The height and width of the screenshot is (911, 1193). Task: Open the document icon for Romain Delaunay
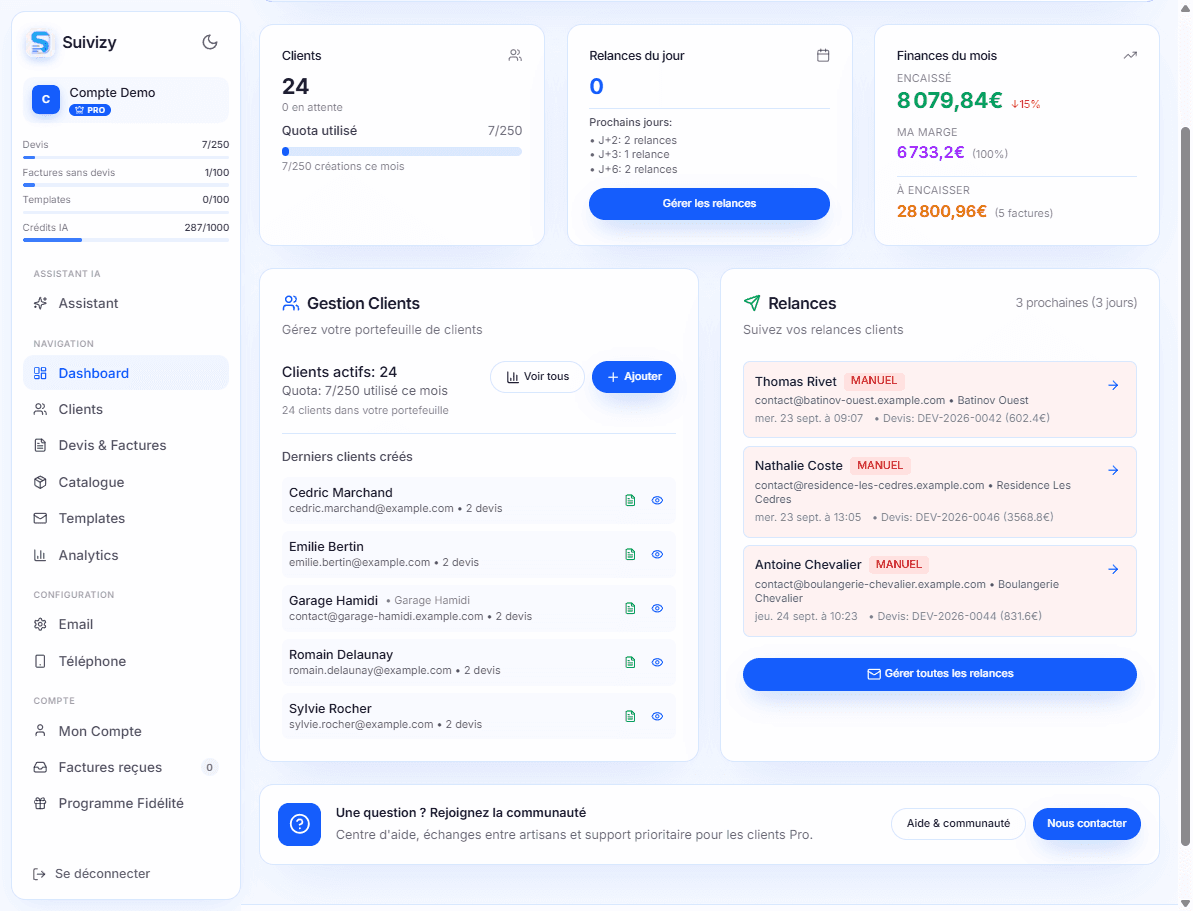click(630, 662)
